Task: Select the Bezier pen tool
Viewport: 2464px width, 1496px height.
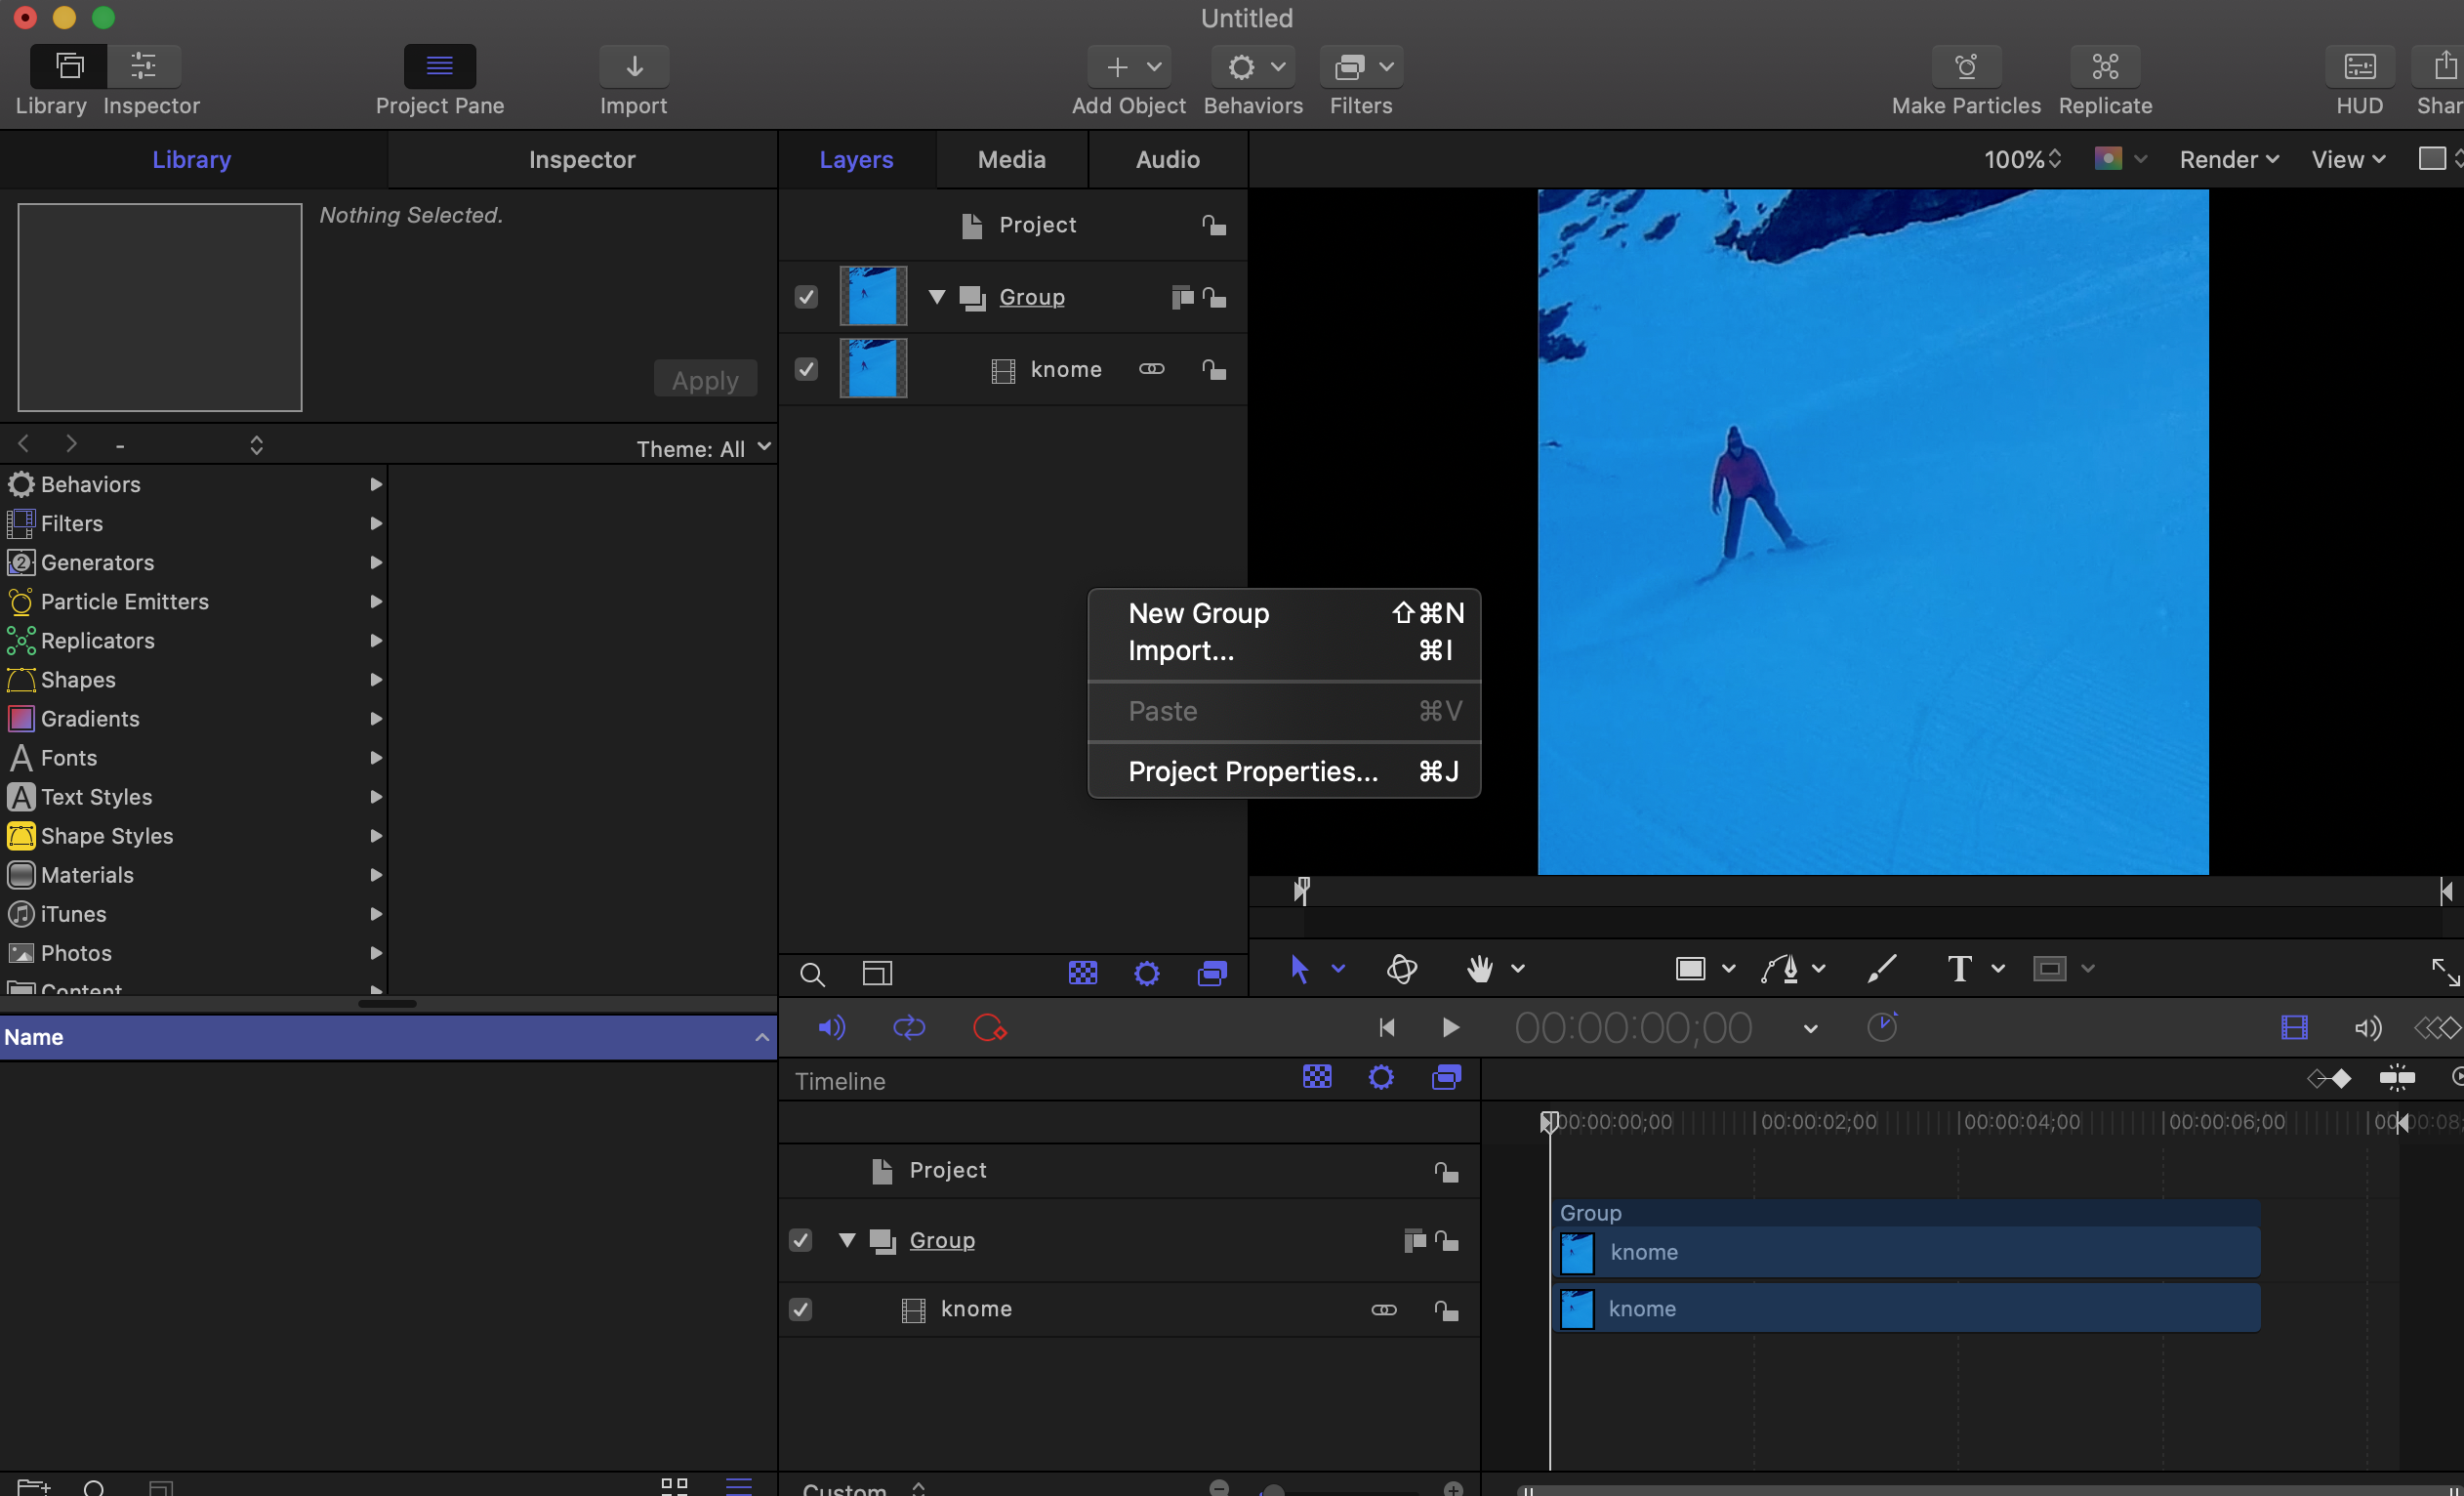Action: (1779, 968)
